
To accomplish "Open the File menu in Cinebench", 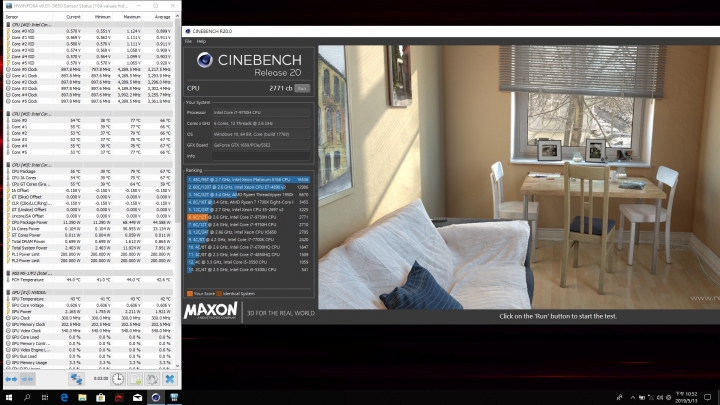I will tap(188, 41).
